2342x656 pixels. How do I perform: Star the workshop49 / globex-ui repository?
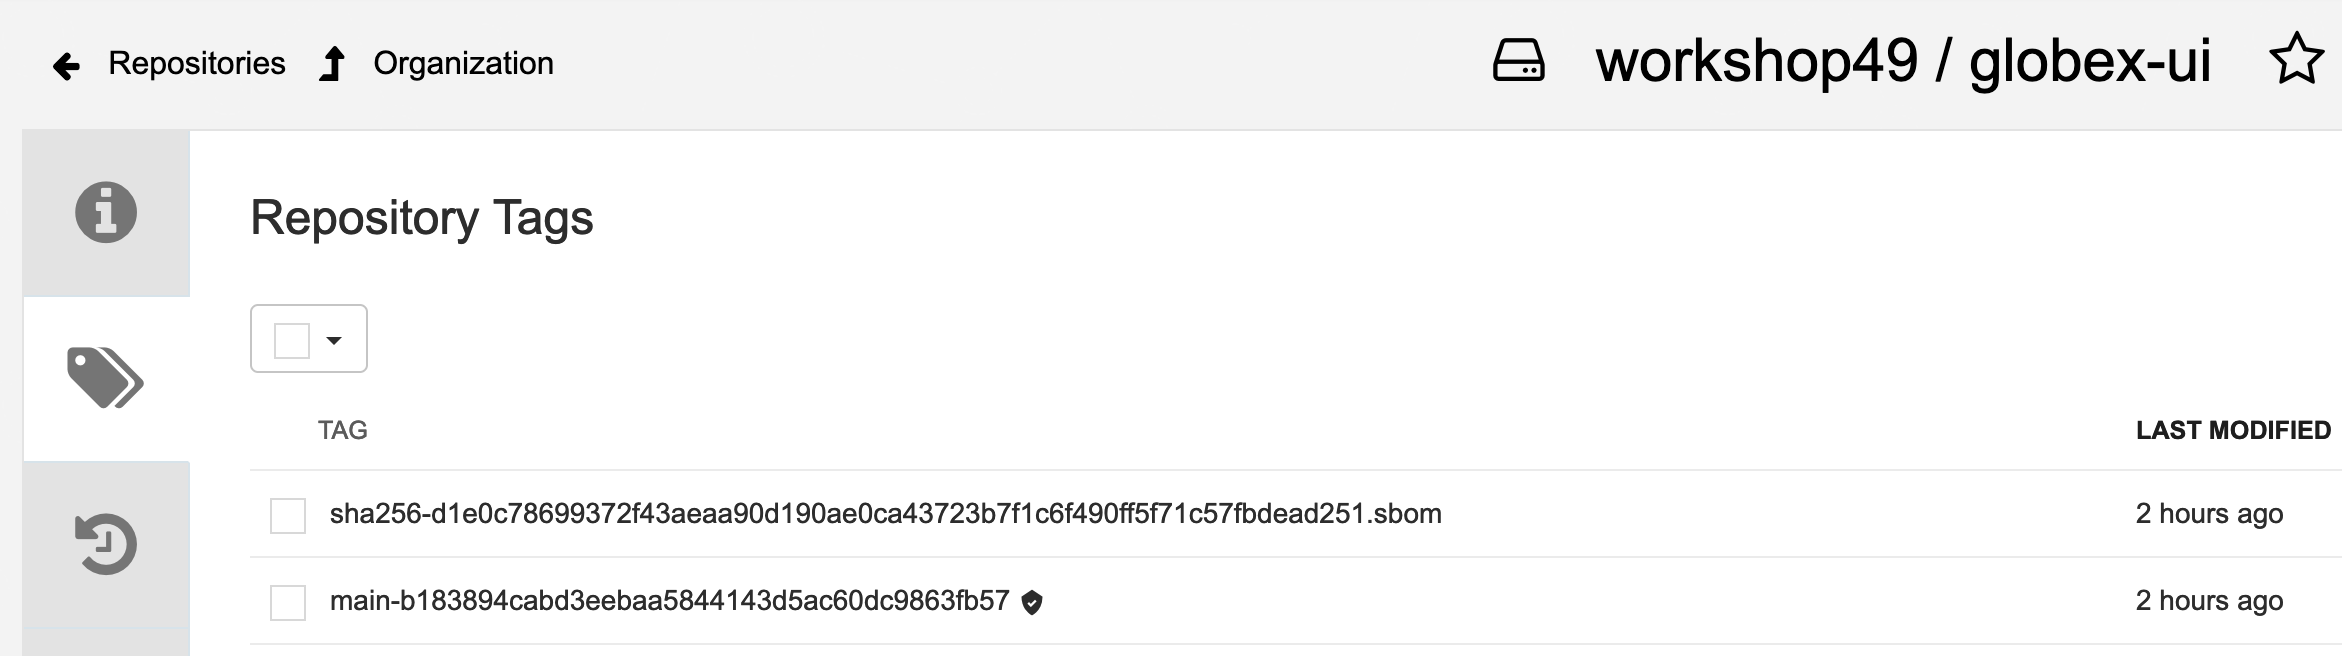pos(2296,60)
